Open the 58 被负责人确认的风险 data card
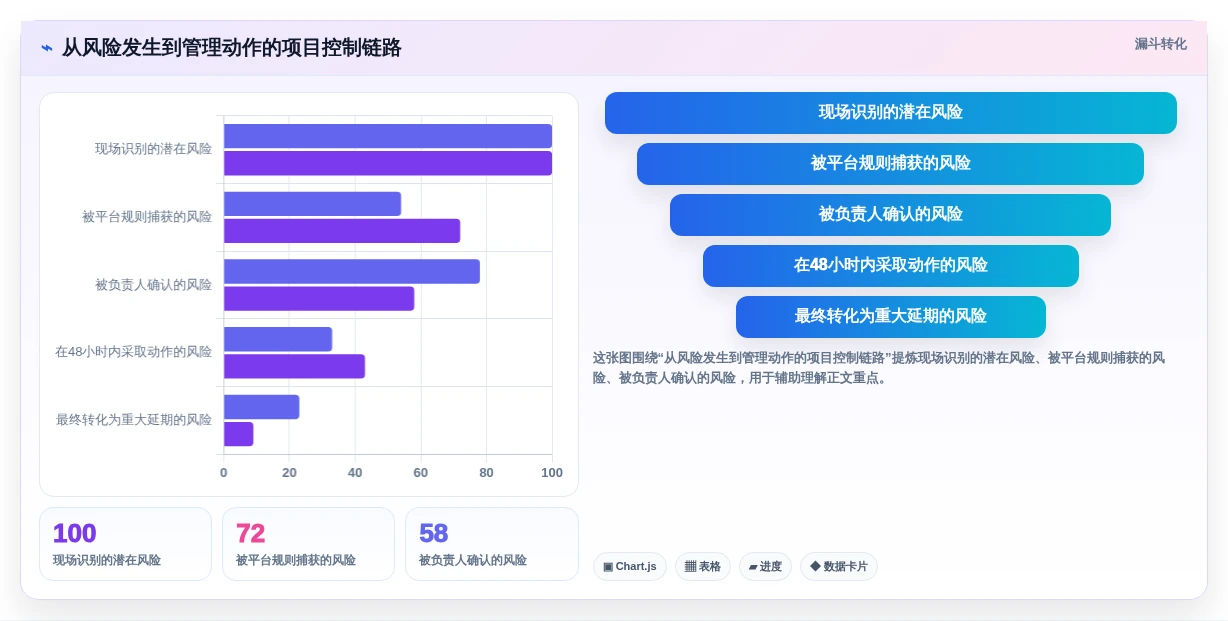This screenshot has width=1228, height=621. coord(491,544)
